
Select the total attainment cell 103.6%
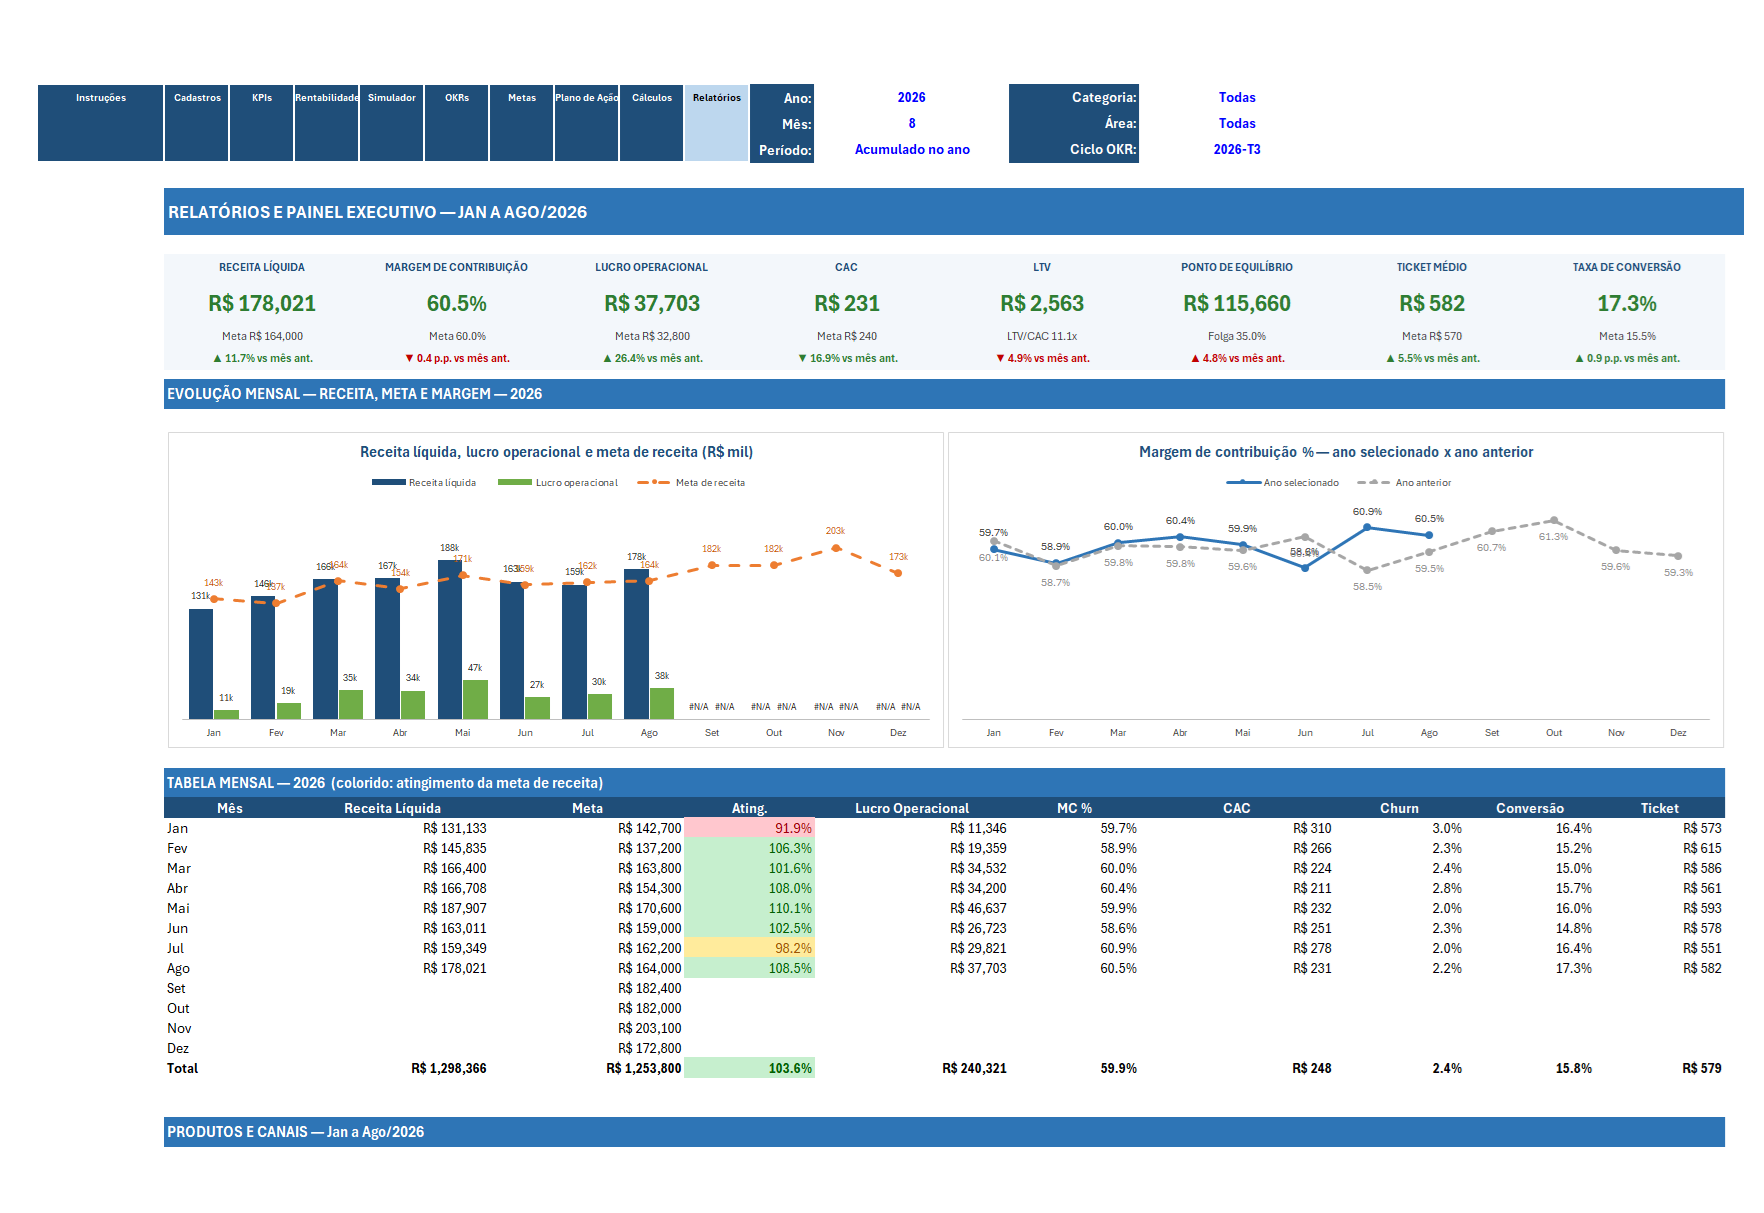[x=749, y=1068]
